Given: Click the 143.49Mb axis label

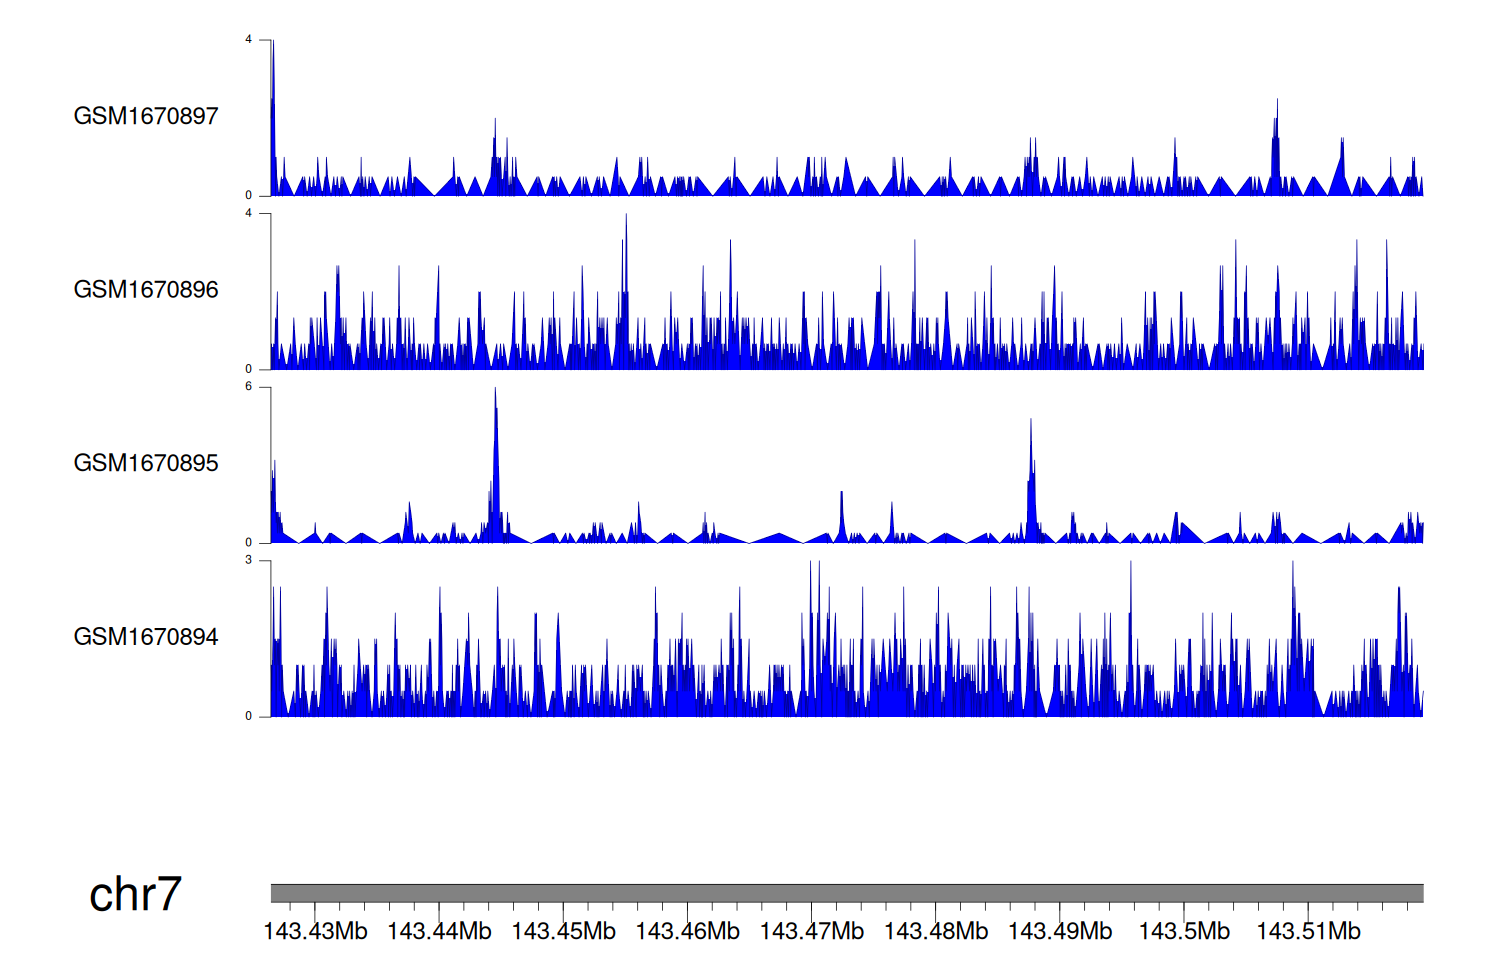Looking at the screenshot, I should (1059, 932).
